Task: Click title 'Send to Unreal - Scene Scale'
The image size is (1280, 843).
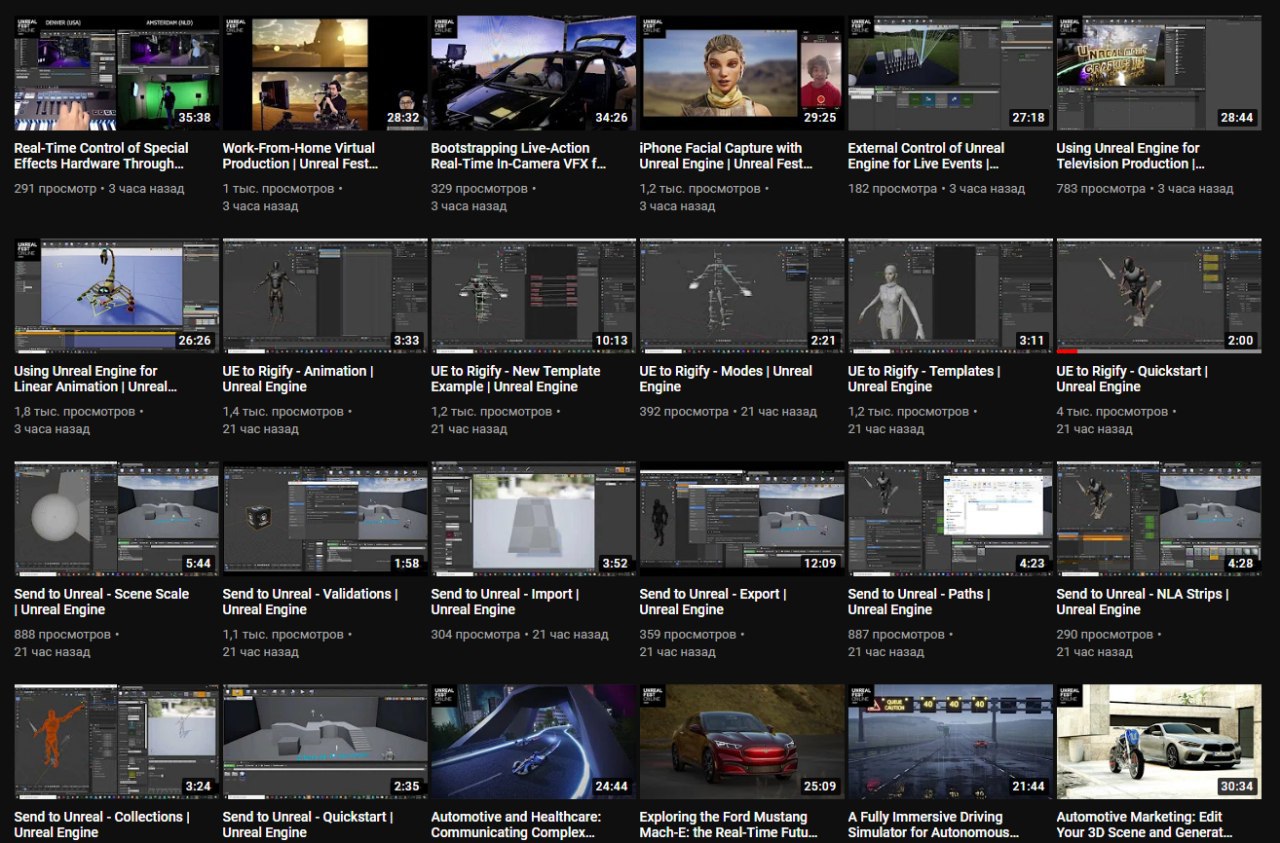Action: click(x=102, y=602)
